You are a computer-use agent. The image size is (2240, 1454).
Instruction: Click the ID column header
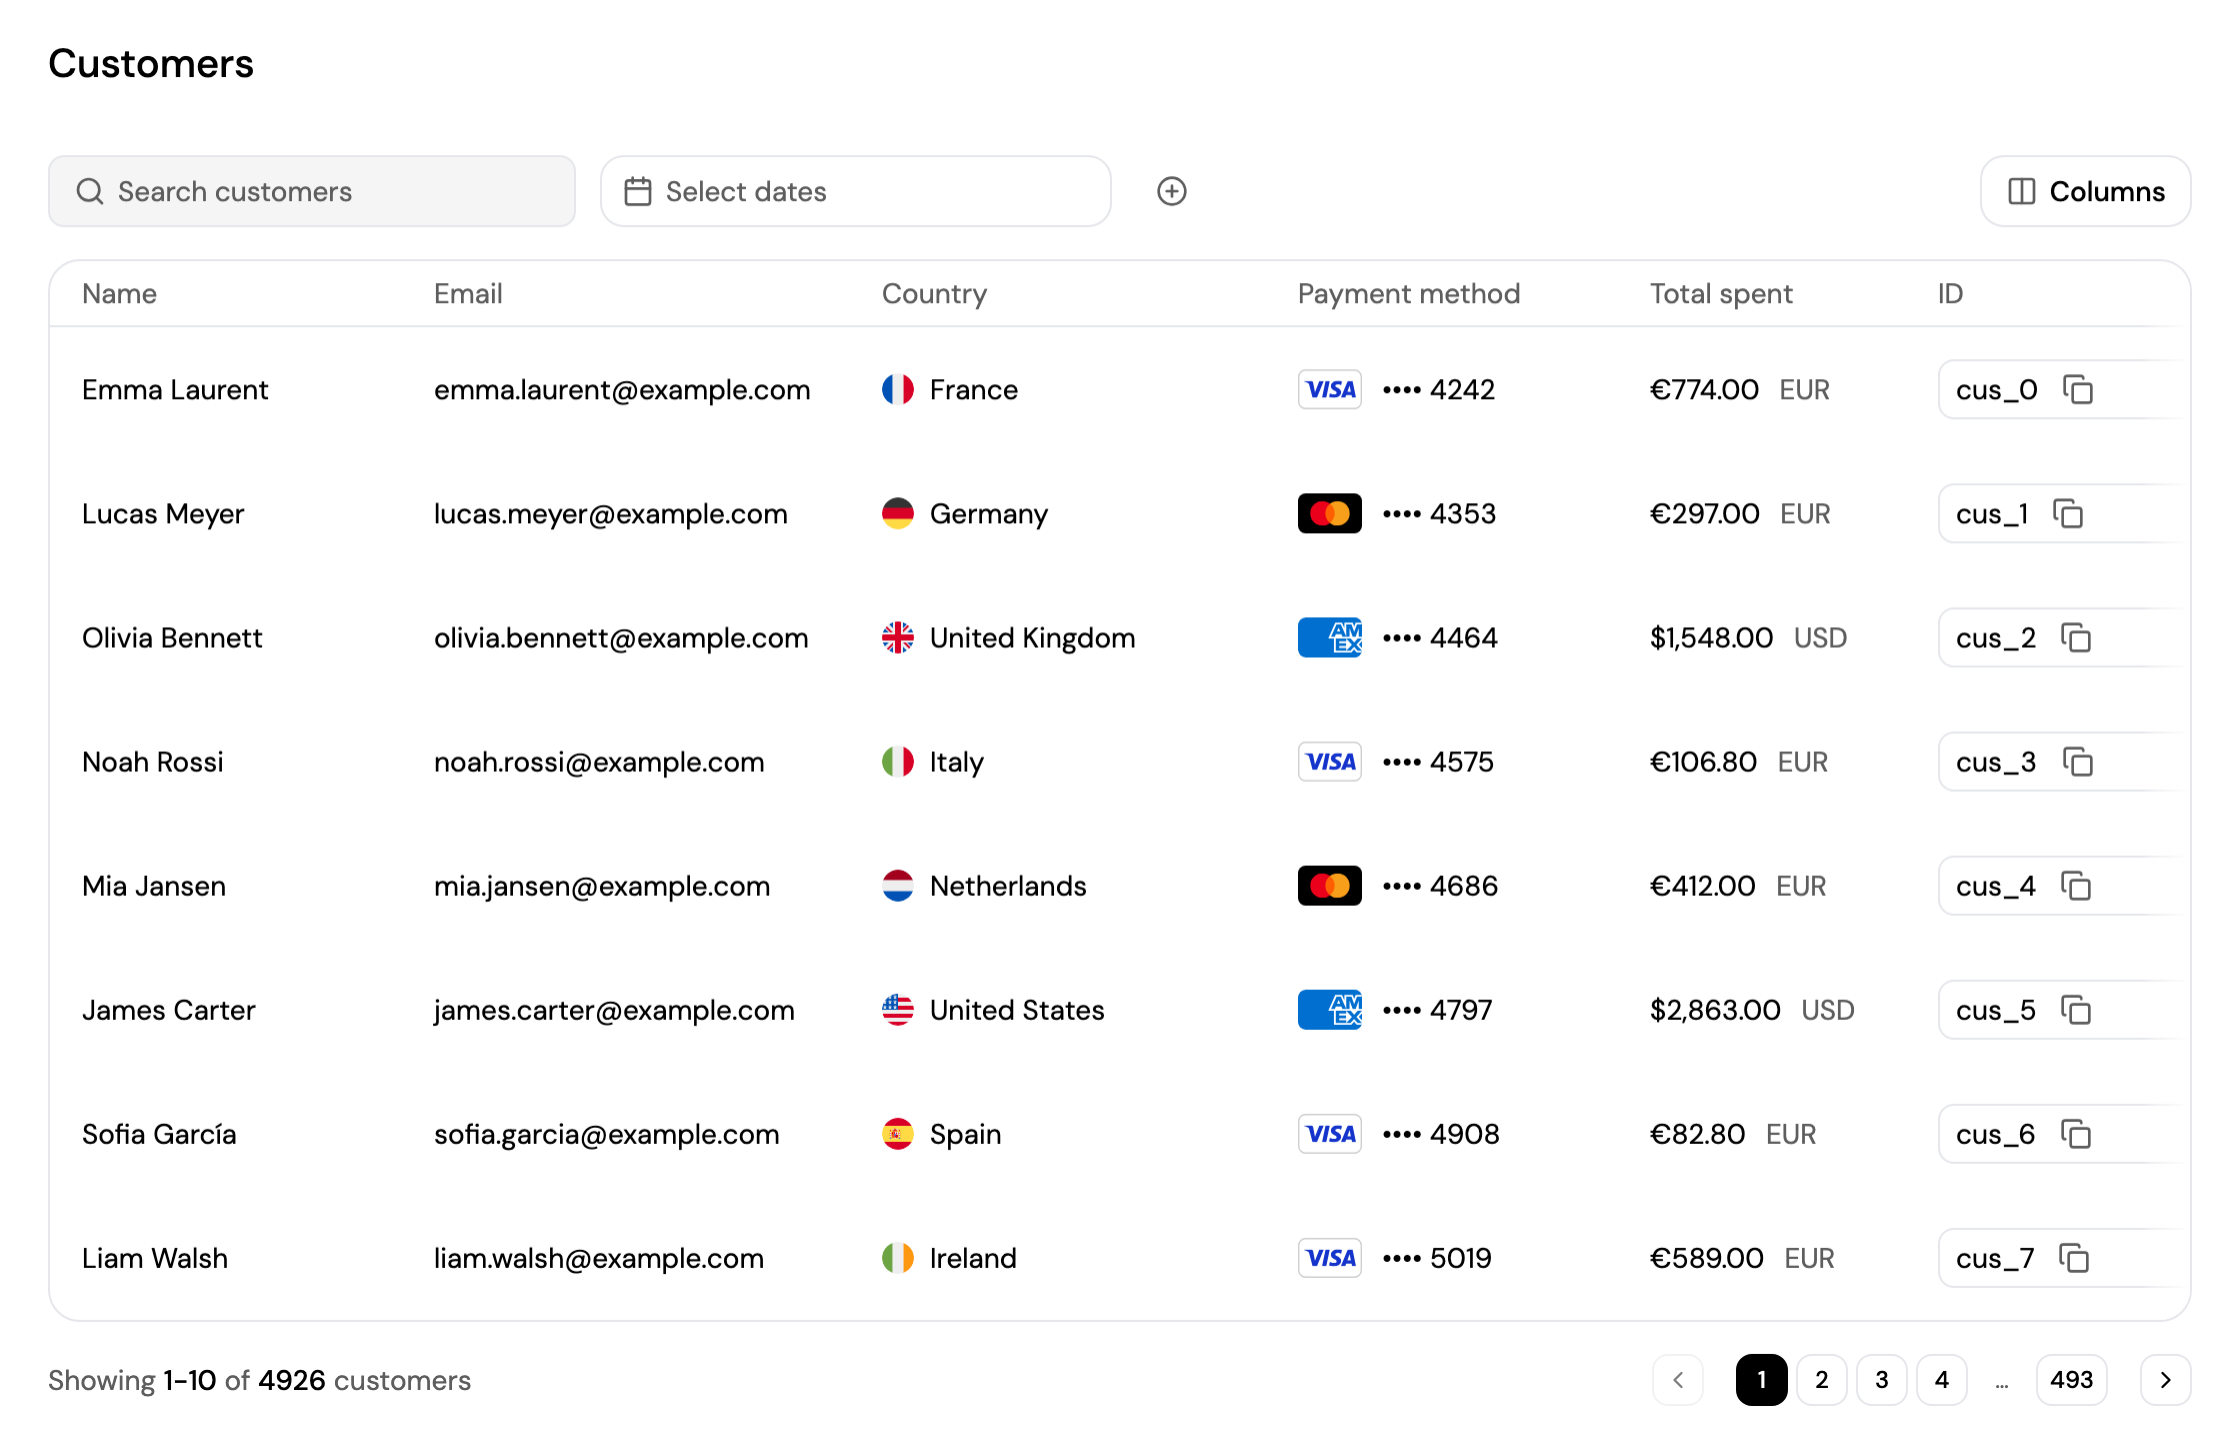pyautogui.click(x=1950, y=294)
